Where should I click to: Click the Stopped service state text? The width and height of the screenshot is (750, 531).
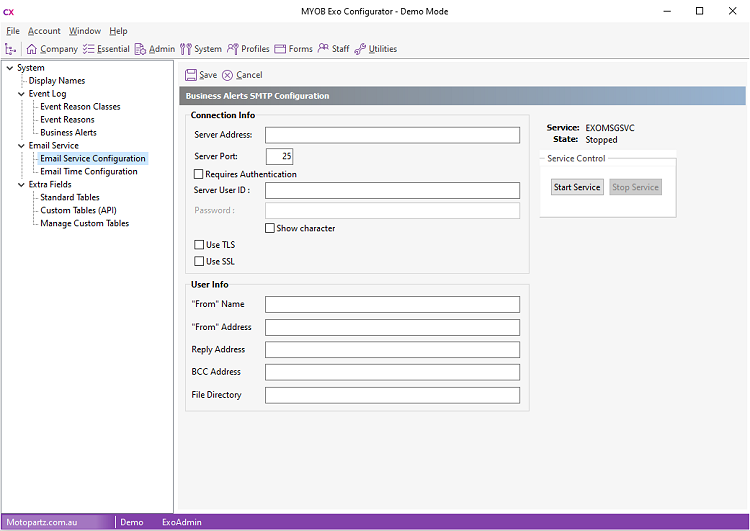click(601, 140)
